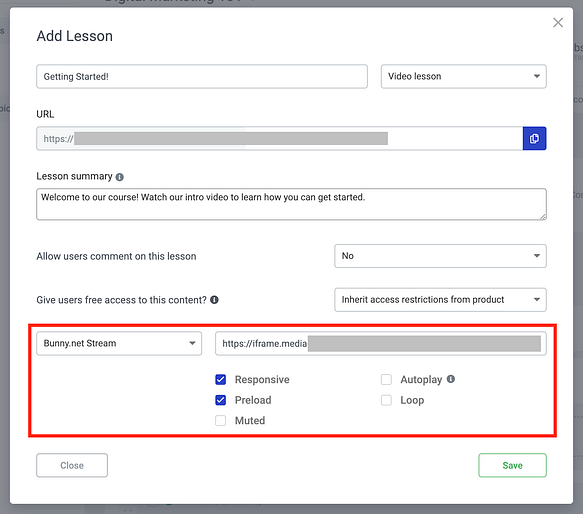Image resolution: width=583 pixels, height=514 pixels.
Task: Open the Inherit access restrictions dropdown
Action: tap(440, 300)
